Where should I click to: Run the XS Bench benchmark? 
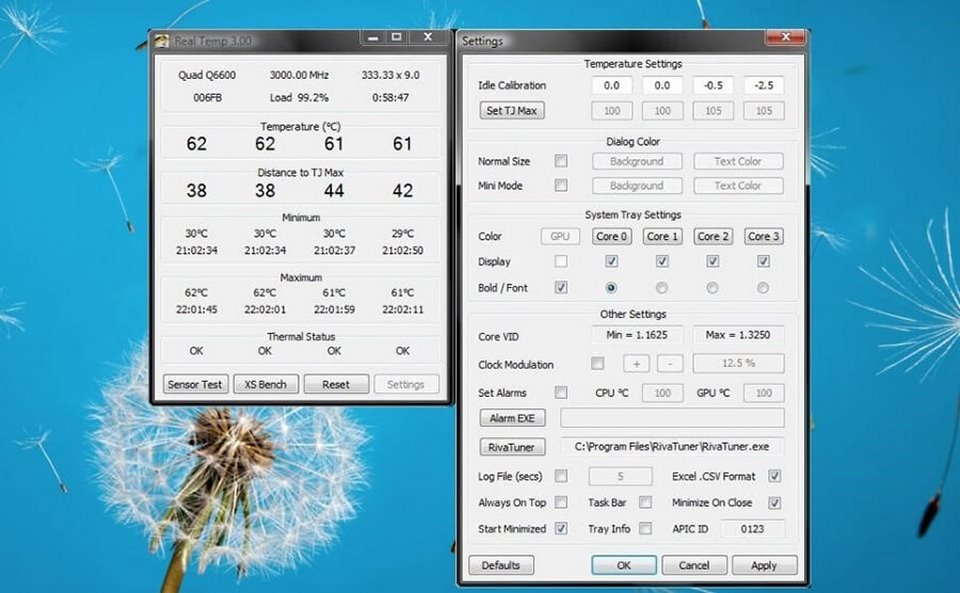pos(266,384)
